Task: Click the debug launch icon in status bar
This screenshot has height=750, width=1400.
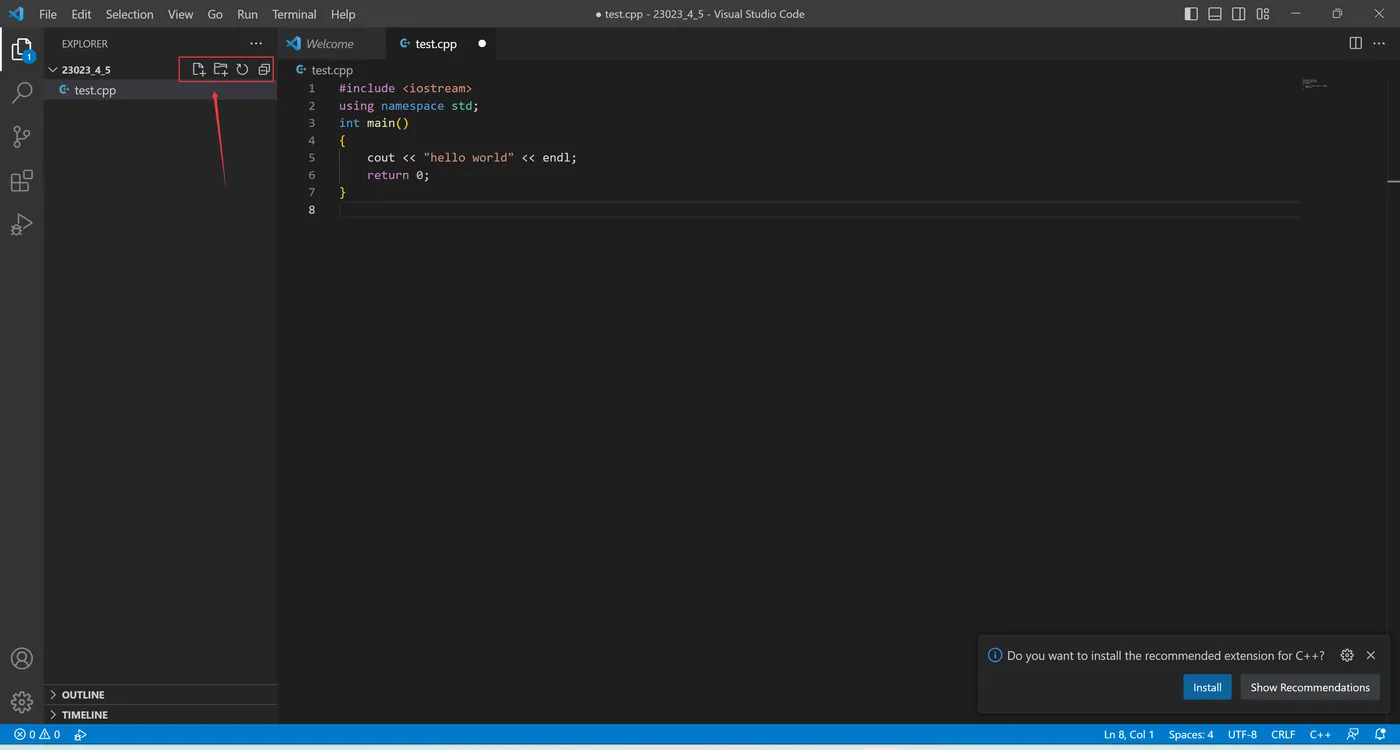Action: (80, 734)
